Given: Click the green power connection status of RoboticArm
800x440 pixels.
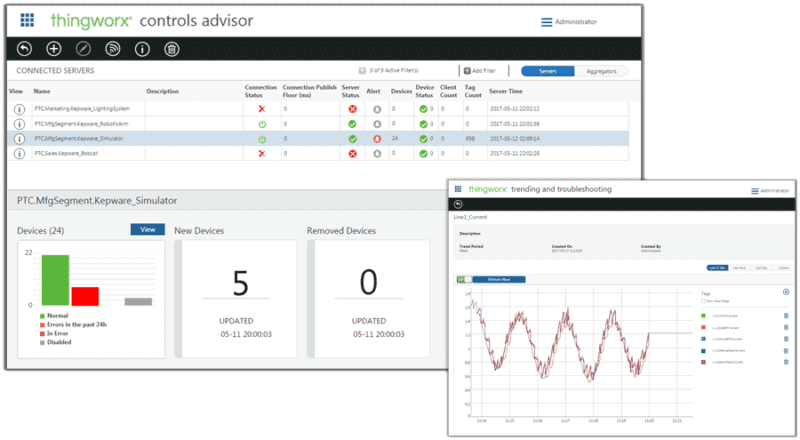Looking at the screenshot, I should (x=262, y=124).
